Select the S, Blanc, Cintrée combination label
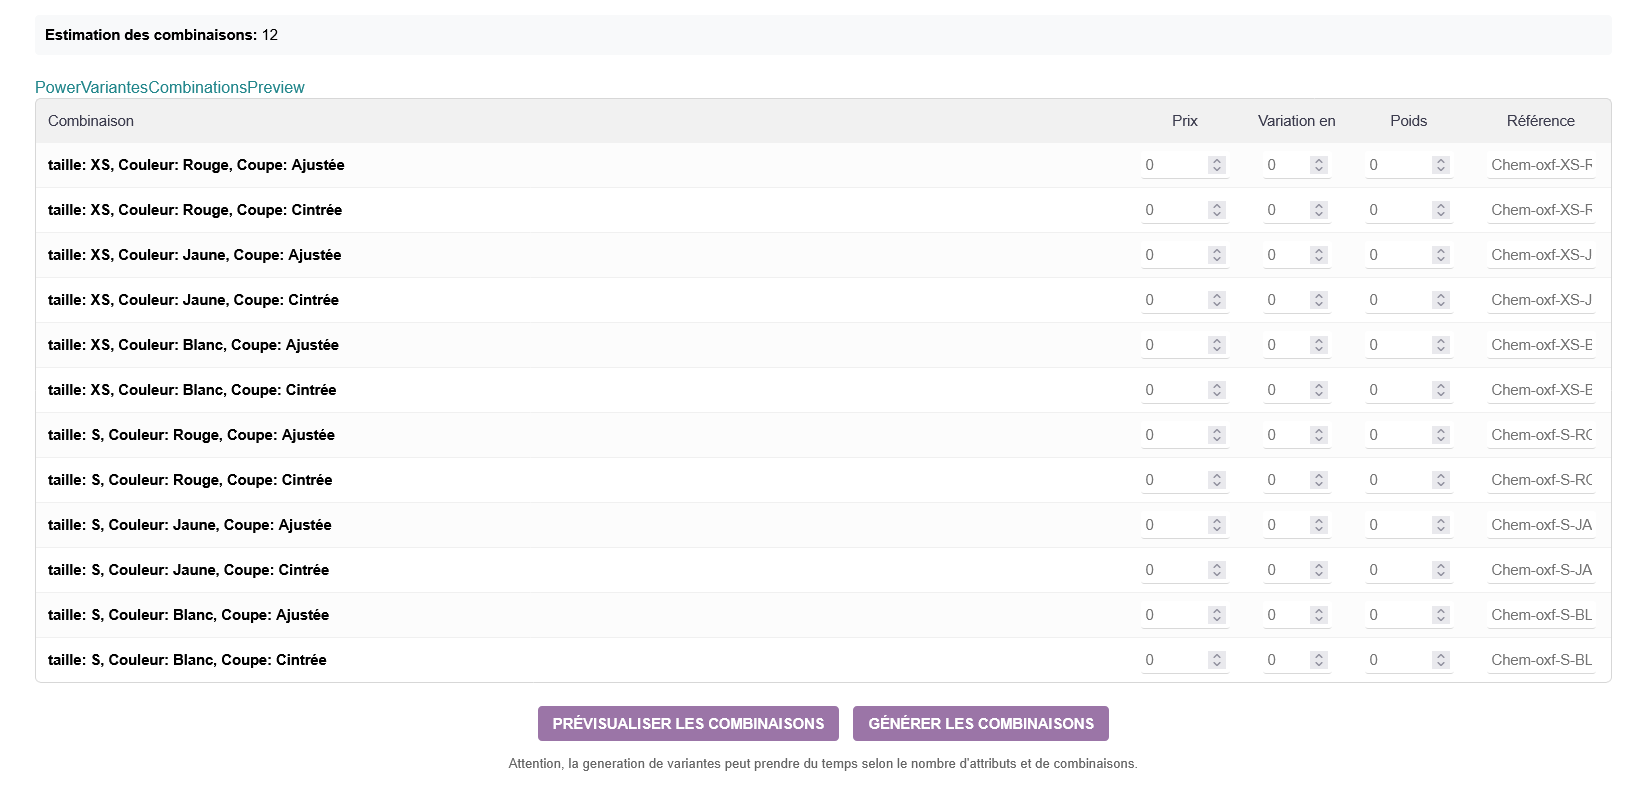The width and height of the screenshot is (1637, 806). (x=187, y=660)
